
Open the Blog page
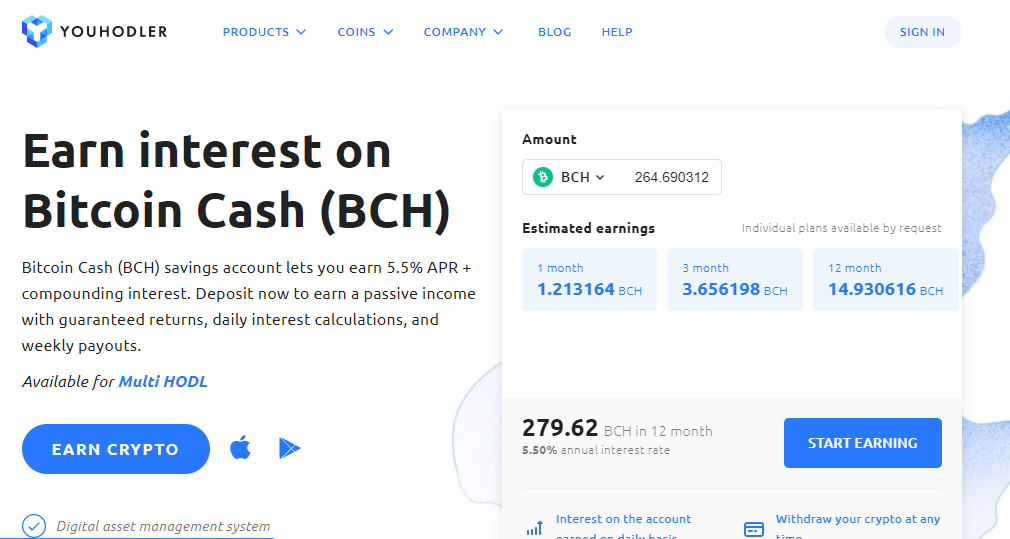(555, 32)
